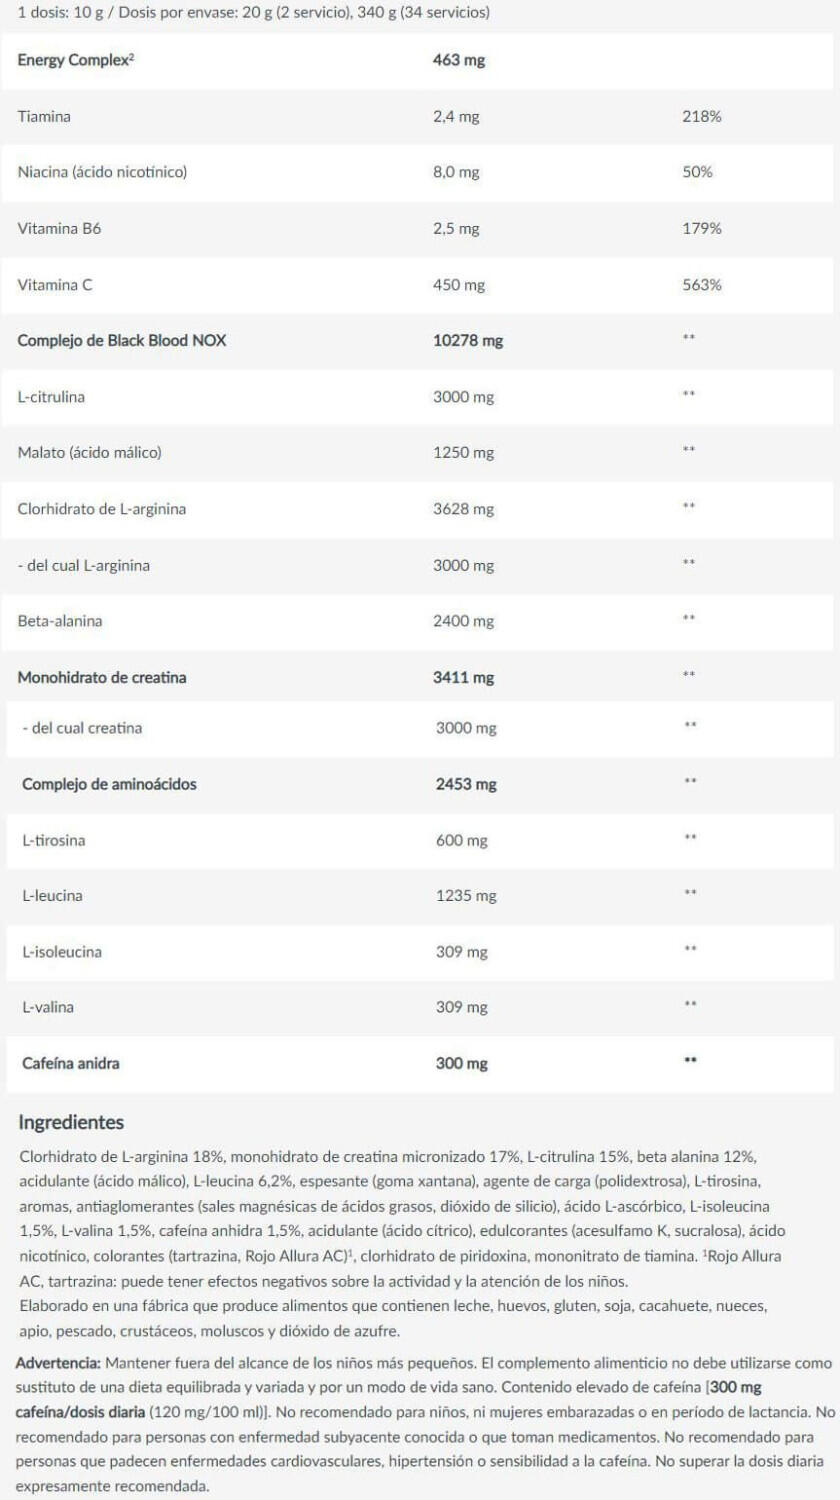Select the L-valina row label
The image size is (840, 1500).
pyautogui.click(x=47, y=1007)
